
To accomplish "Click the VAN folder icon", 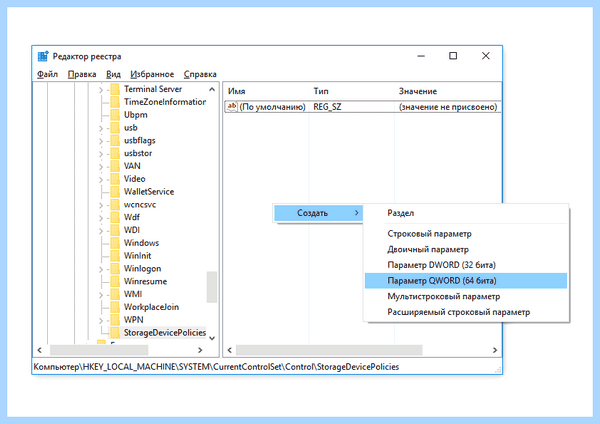I will [115, 166].
